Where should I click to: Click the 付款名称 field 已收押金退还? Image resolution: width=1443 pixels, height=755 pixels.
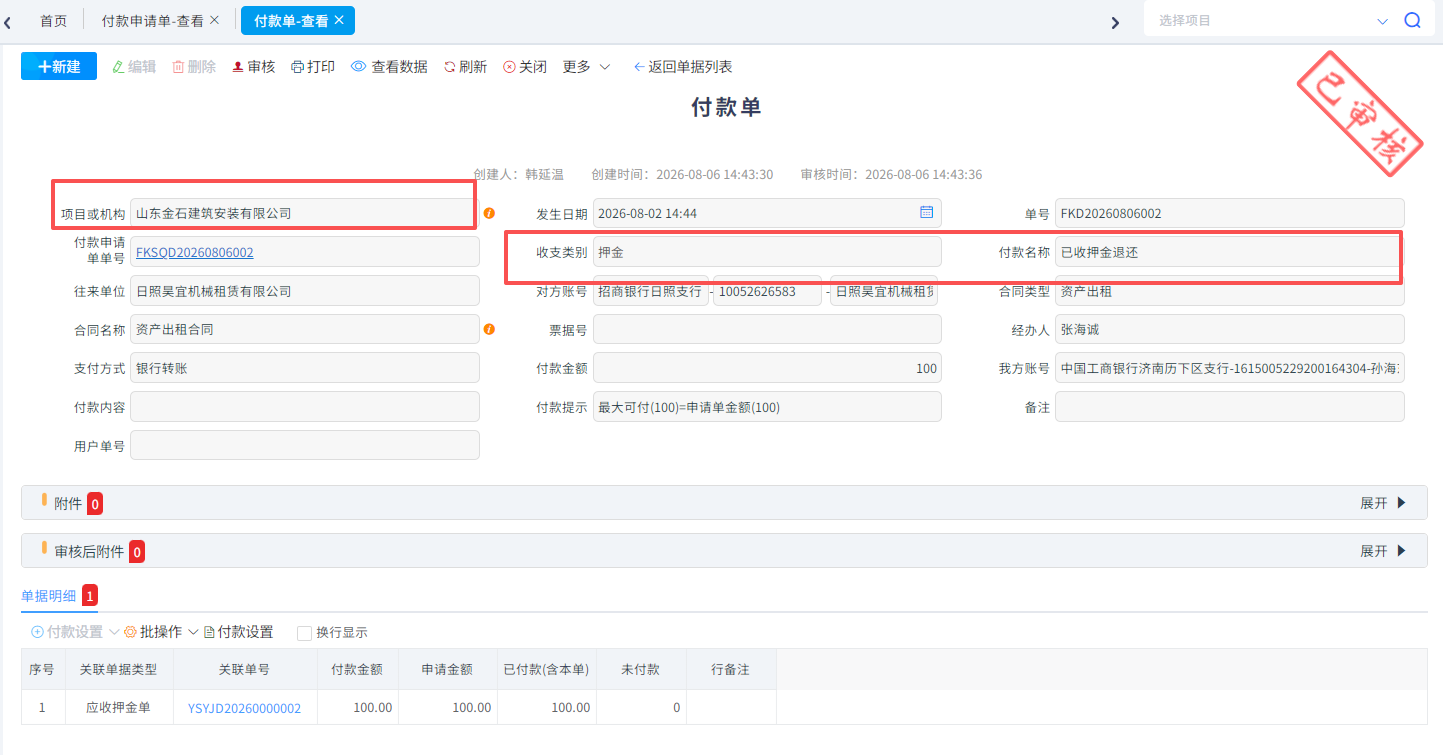pos(1230,252)
